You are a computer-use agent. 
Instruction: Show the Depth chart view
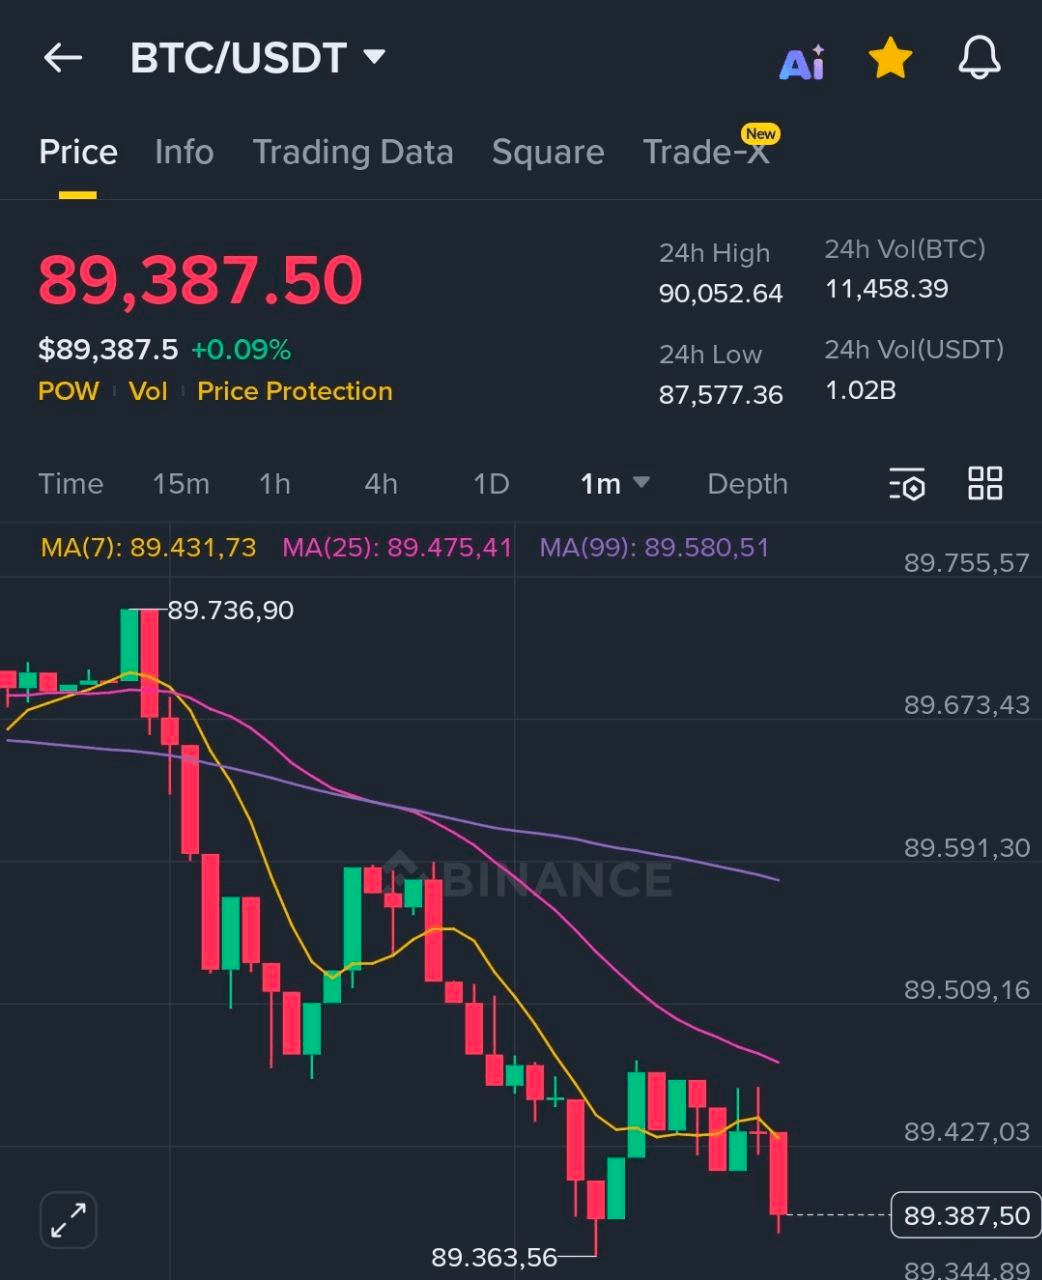pos(747,484)
